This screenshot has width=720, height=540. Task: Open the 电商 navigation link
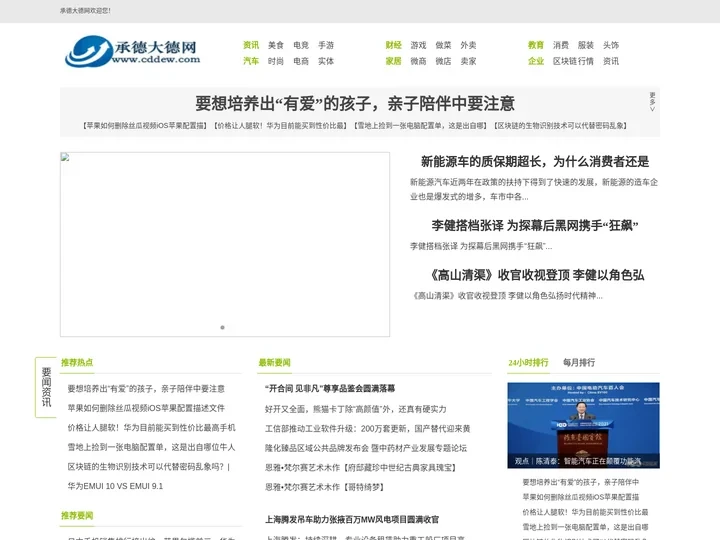[301, 61]
